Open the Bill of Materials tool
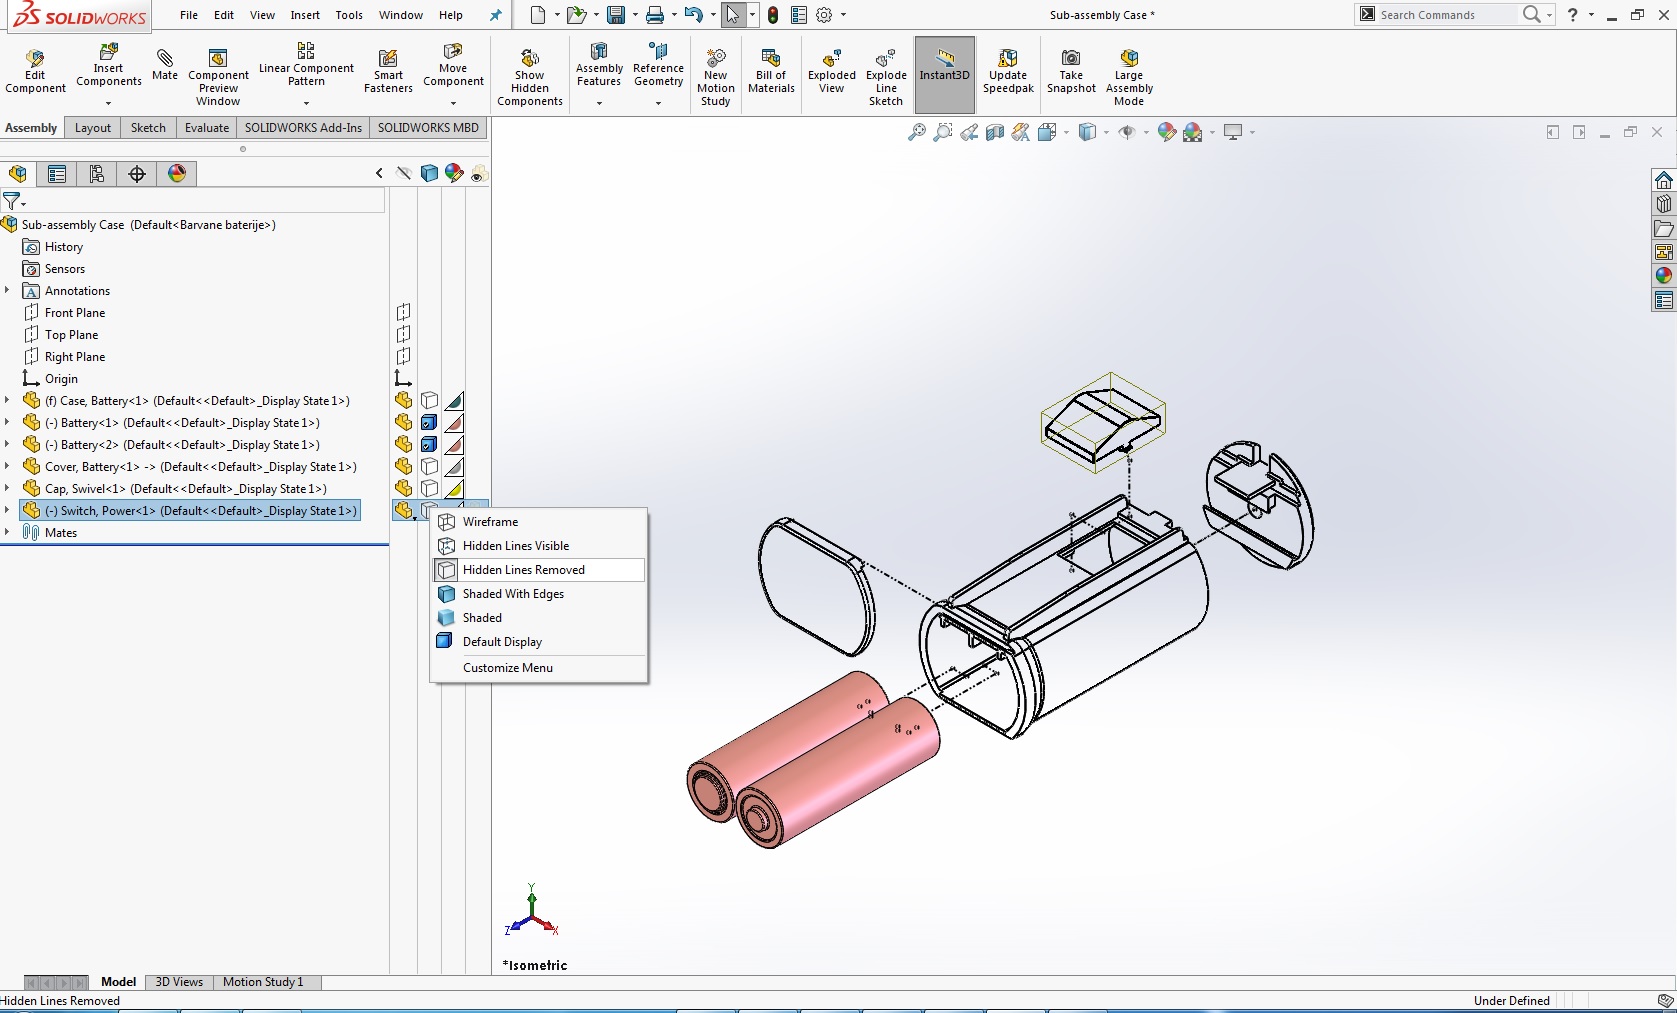This screenshot has width=1677, height=1013. pos(771,71)
